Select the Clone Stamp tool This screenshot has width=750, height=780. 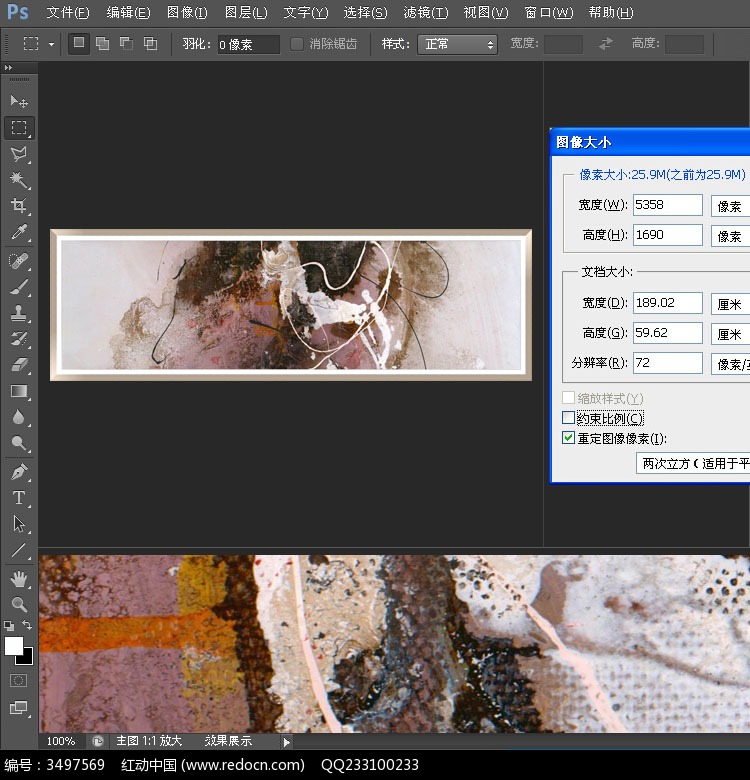(19, 313)
